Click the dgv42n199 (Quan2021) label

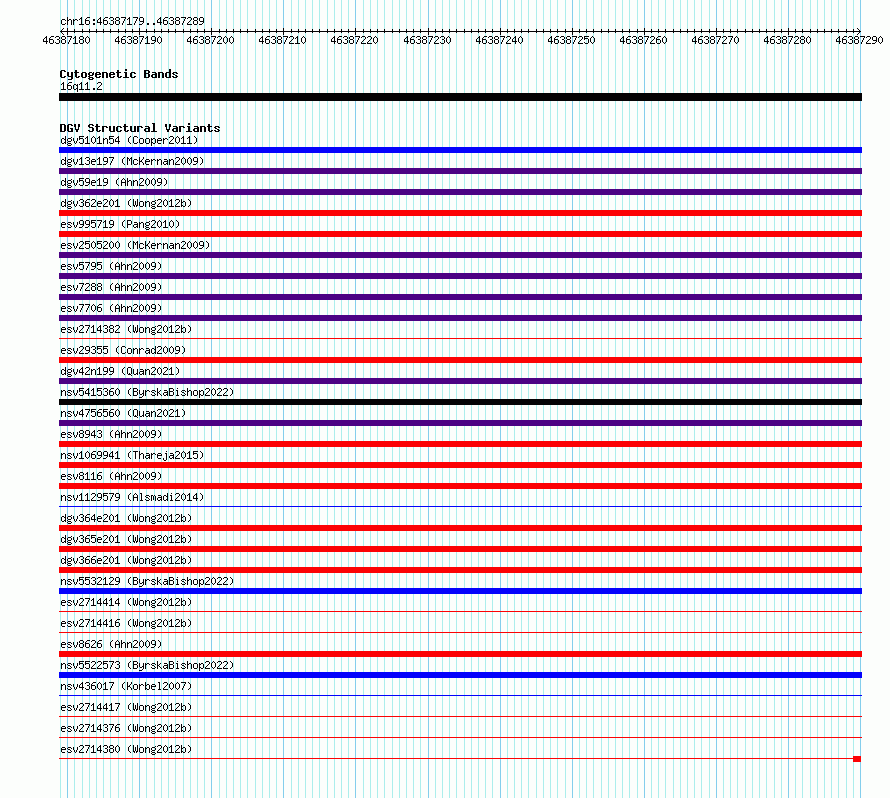click(x=120, y=371)
